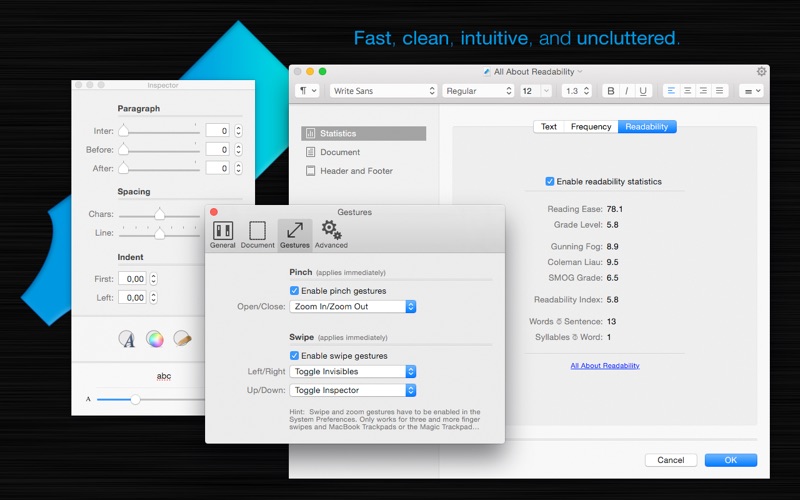
Task: Select center text alignment icon
Action: point(687,91)
